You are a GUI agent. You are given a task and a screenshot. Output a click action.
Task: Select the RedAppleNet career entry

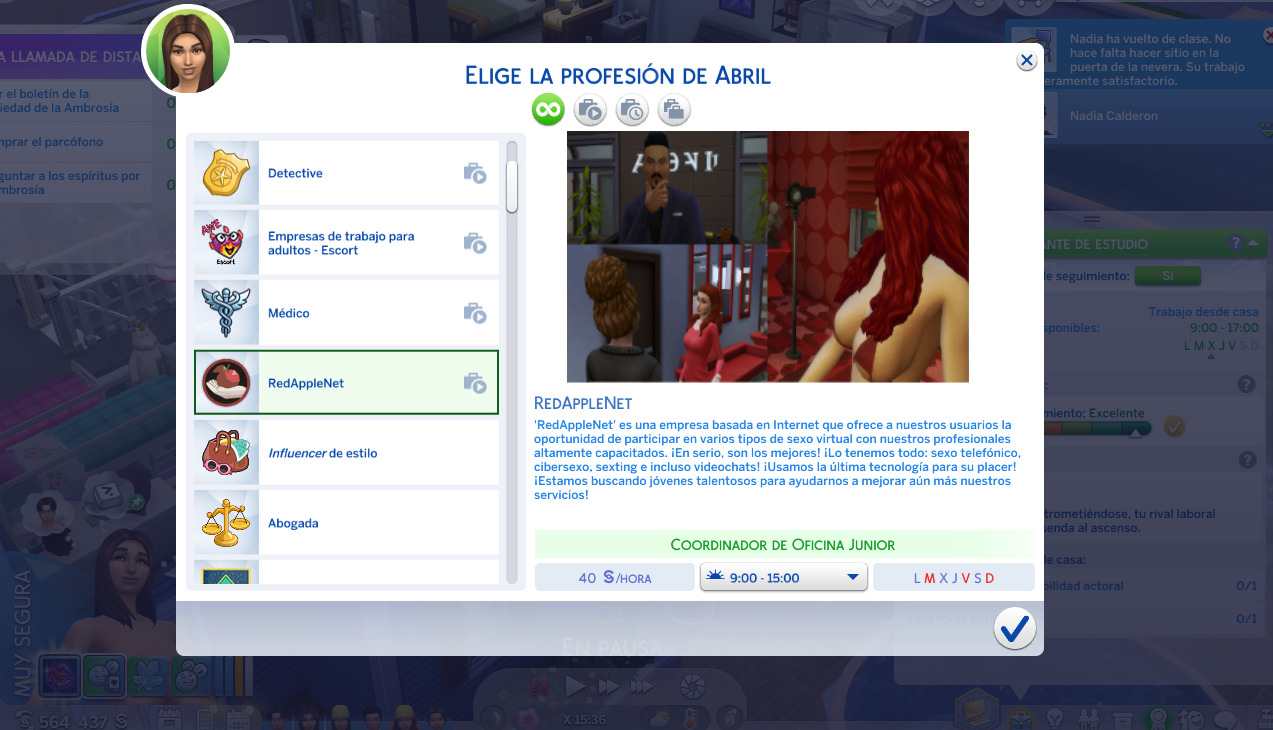[346, 382]
